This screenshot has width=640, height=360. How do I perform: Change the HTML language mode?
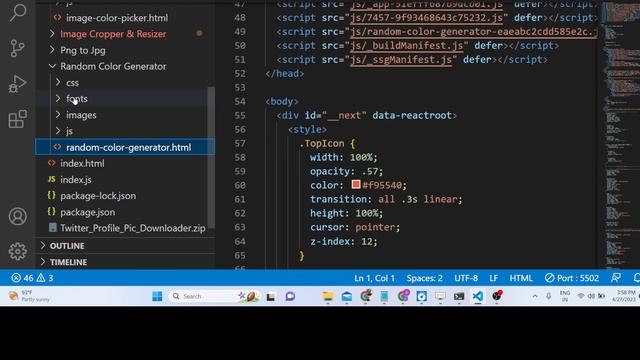[x=521, y=278]
